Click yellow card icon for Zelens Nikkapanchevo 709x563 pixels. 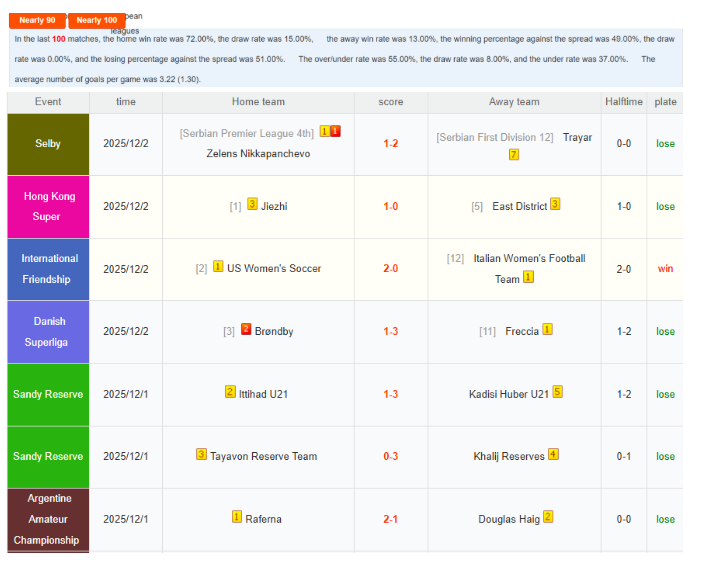pos(325,131)
